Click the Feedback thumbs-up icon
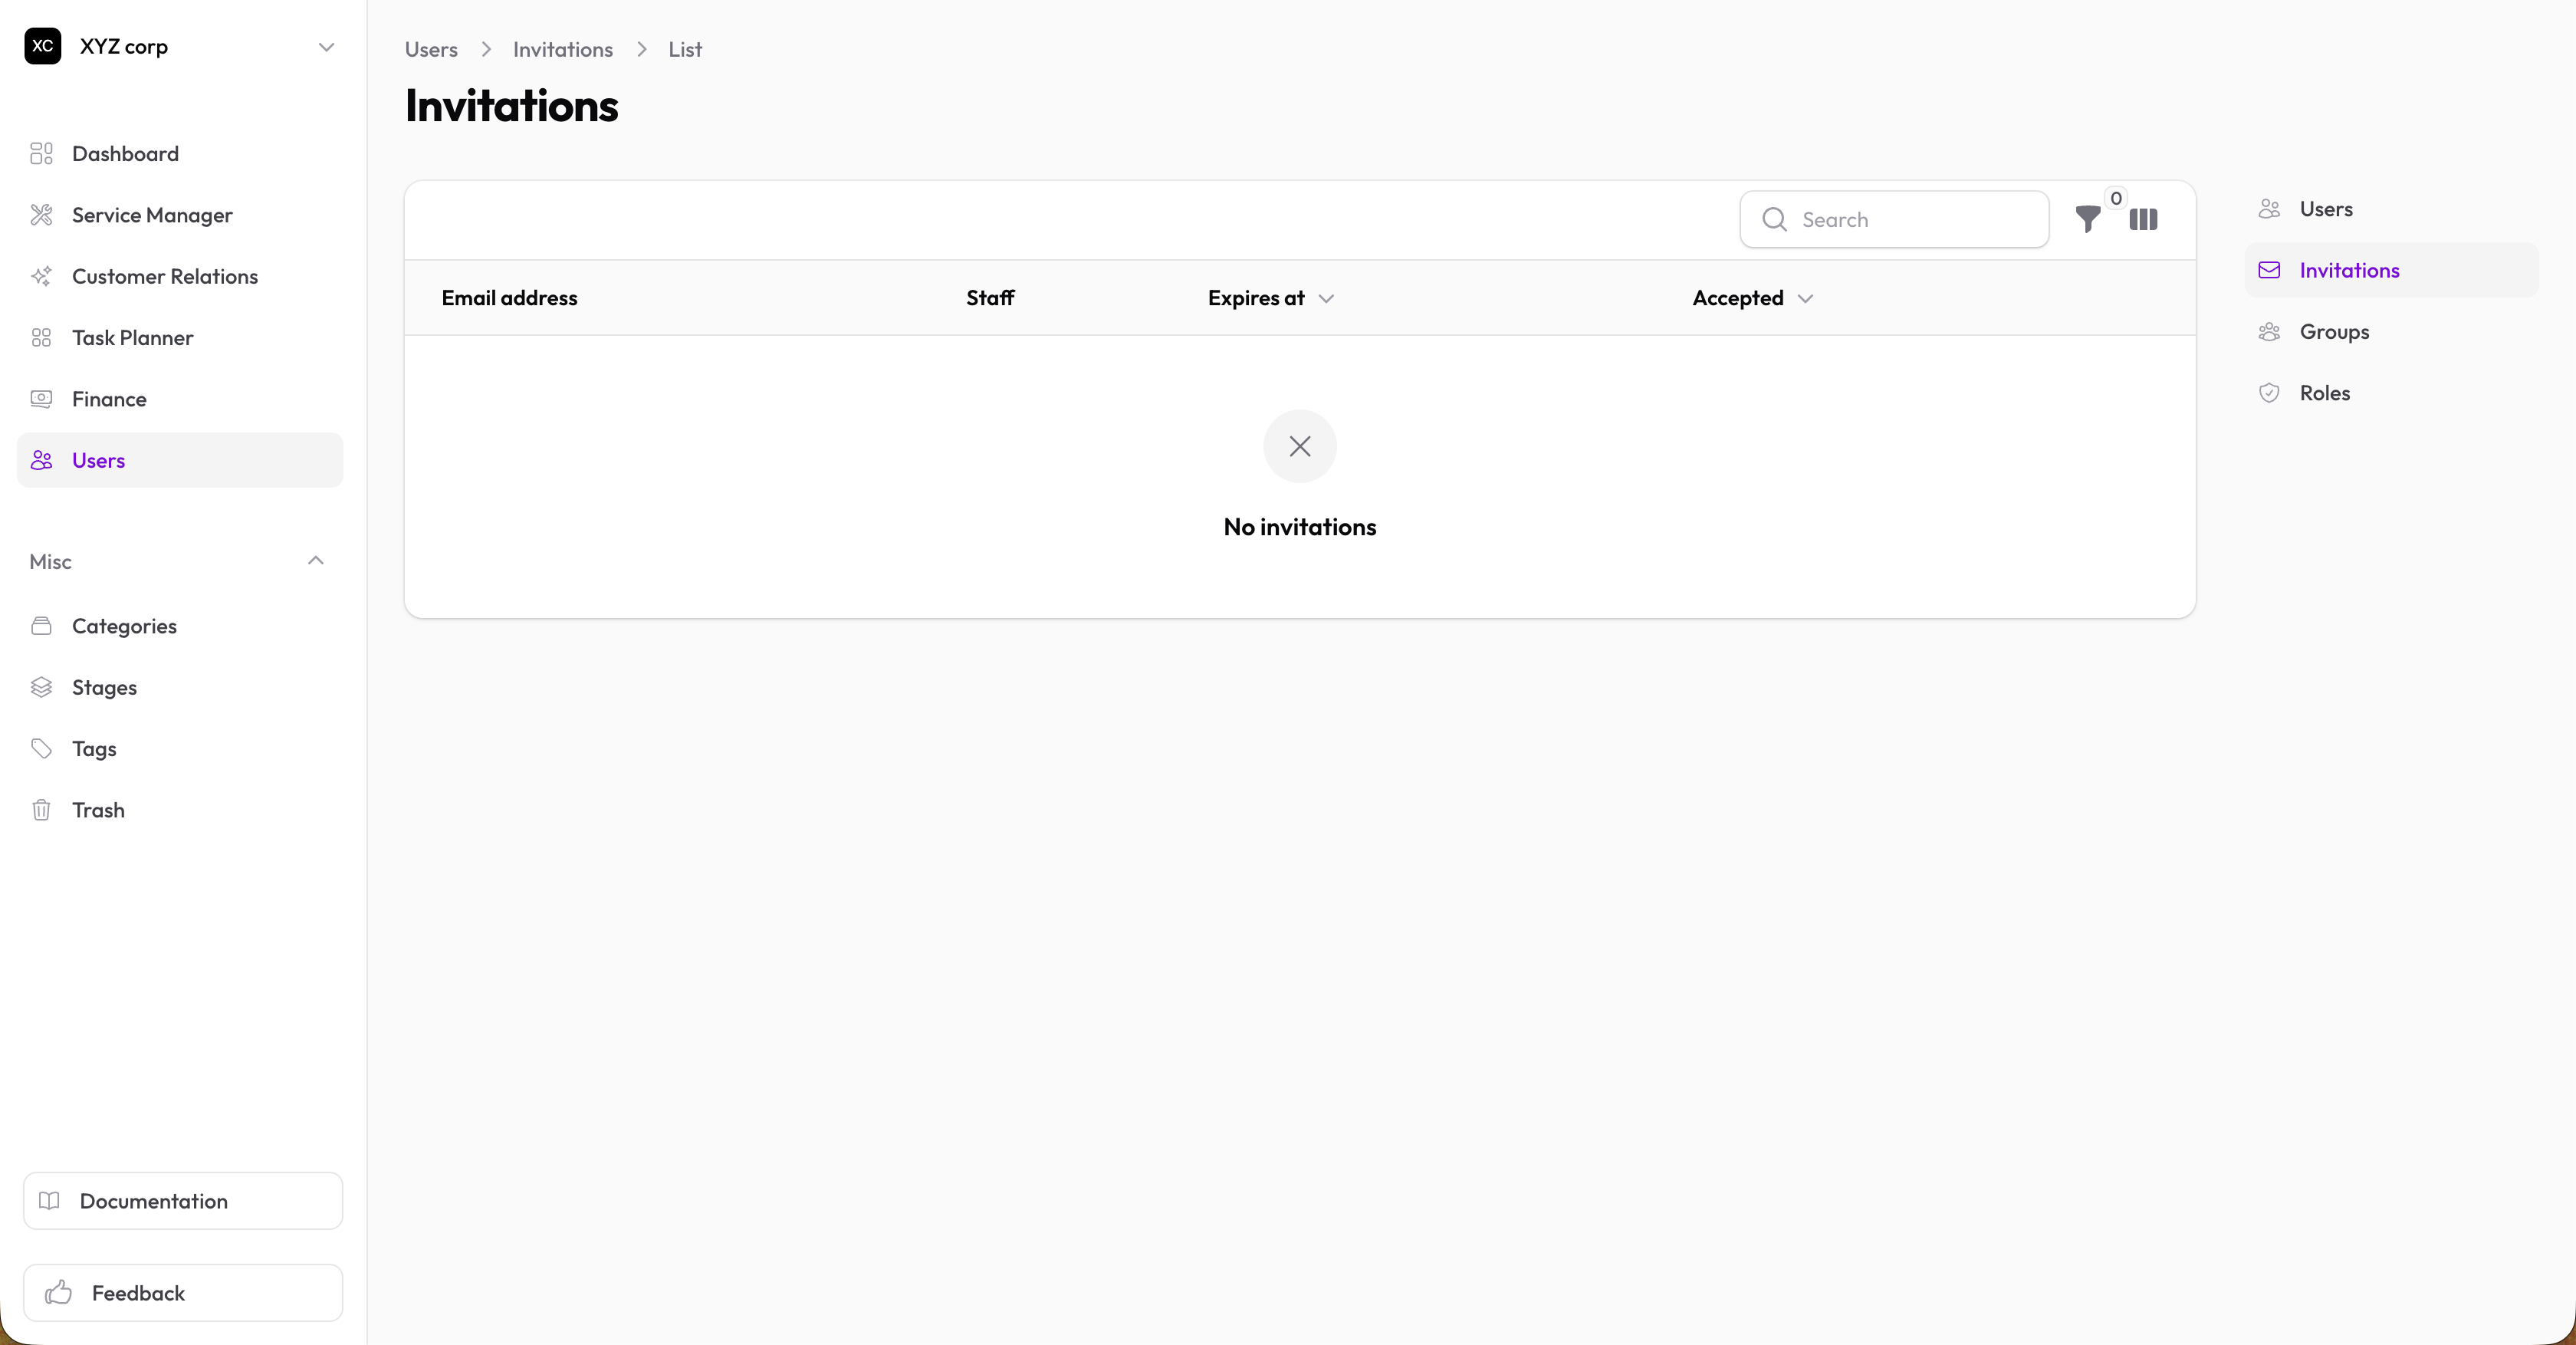The width and height of the screenshot is (2576, 1345). (x=59, y=1293)
